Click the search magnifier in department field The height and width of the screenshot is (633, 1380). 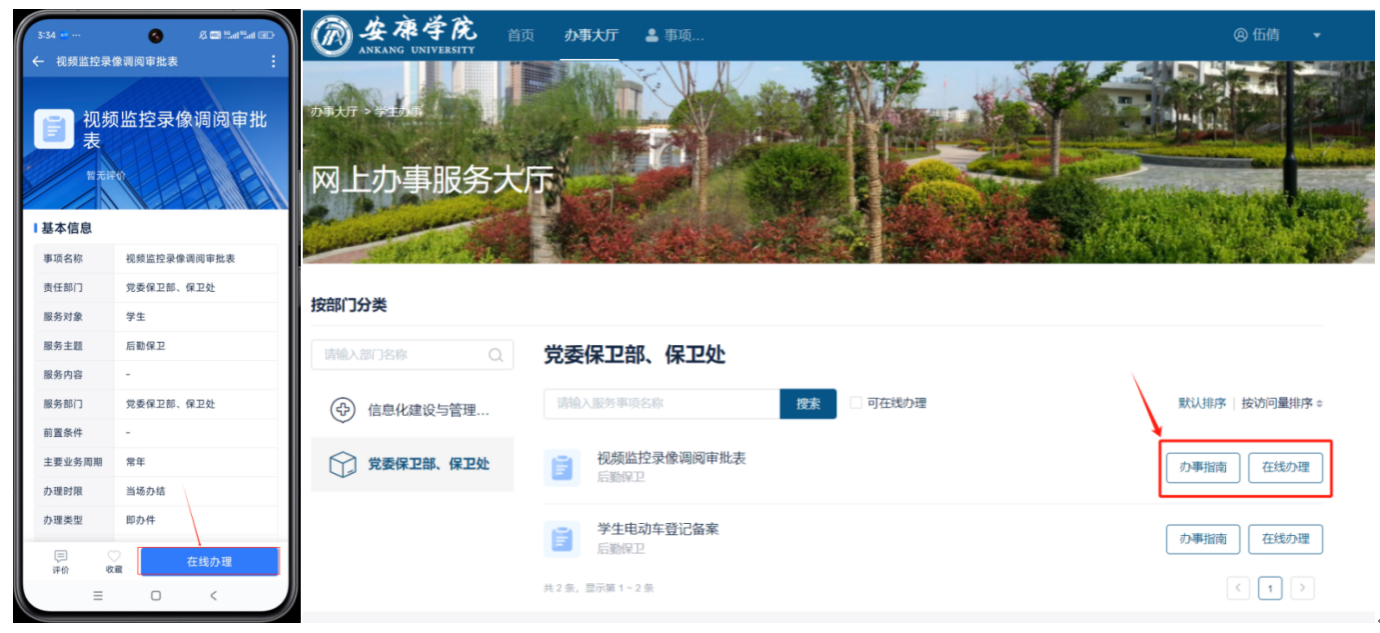coord(495,355)
